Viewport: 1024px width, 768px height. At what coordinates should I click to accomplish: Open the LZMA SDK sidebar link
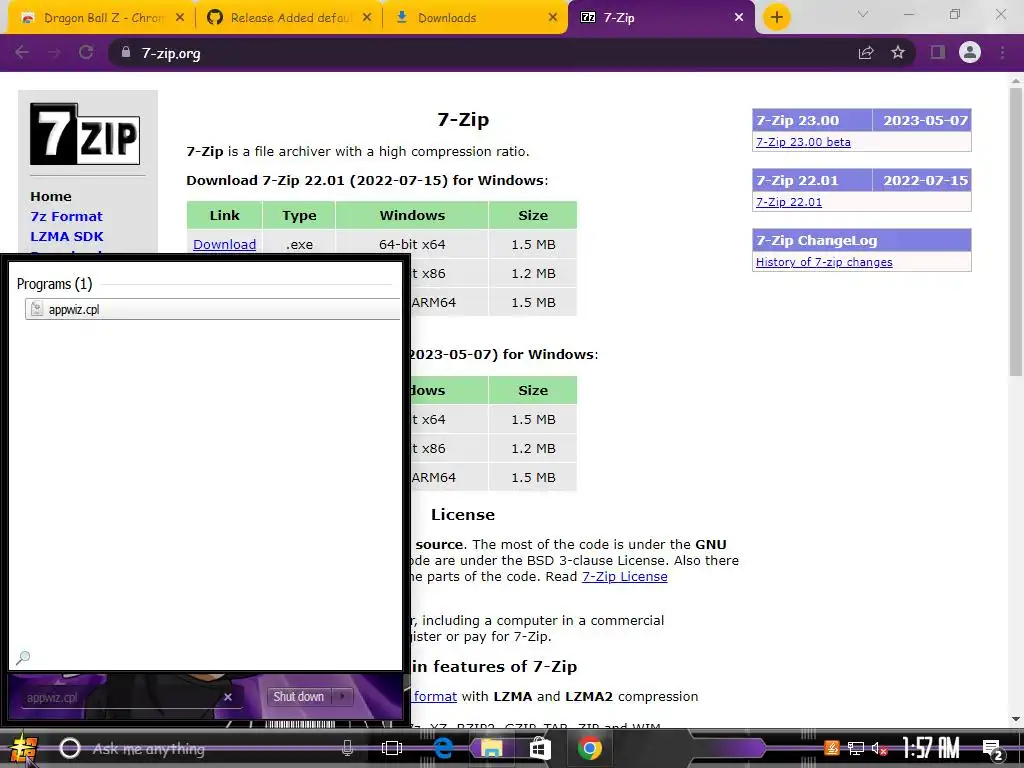pyautogui.click(x=67, y=236)
